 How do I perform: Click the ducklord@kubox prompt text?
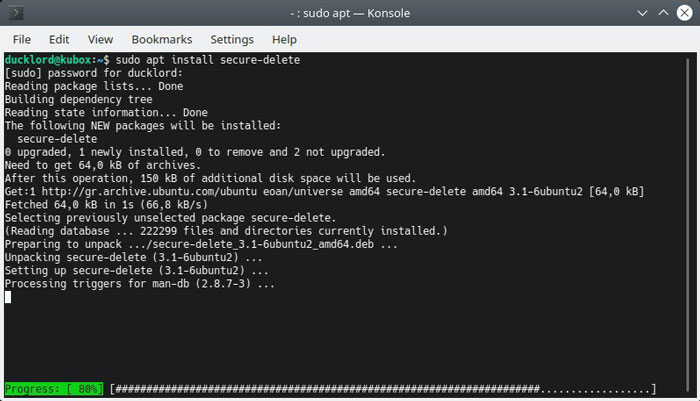pyautogui.click(x=48, y=60)
